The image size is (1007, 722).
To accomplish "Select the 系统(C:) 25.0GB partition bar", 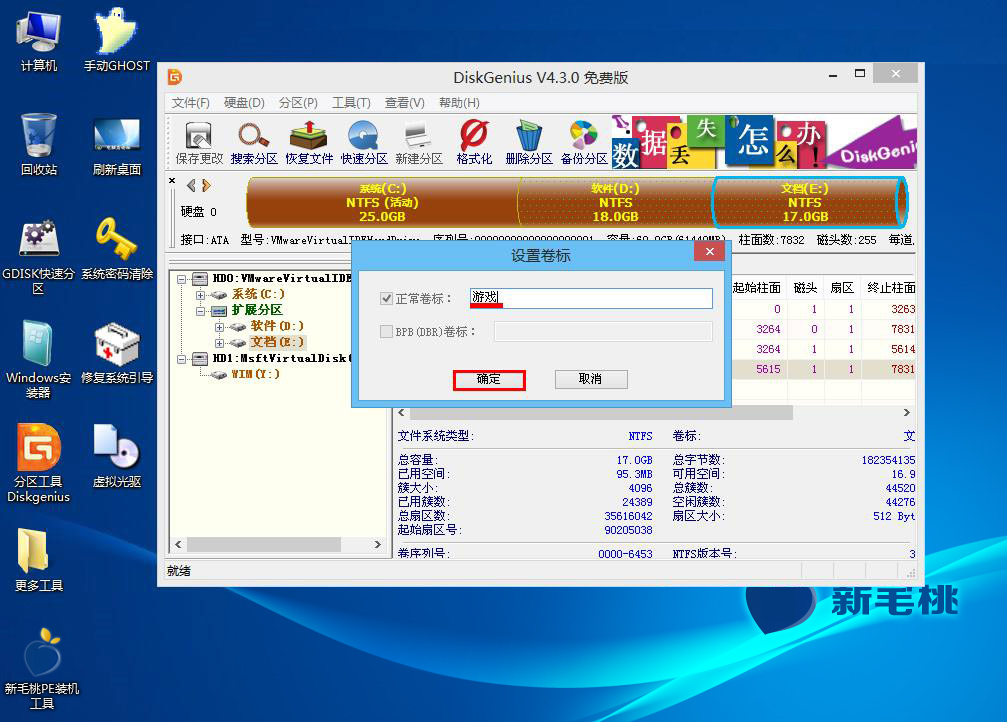I will click(383, 202).
